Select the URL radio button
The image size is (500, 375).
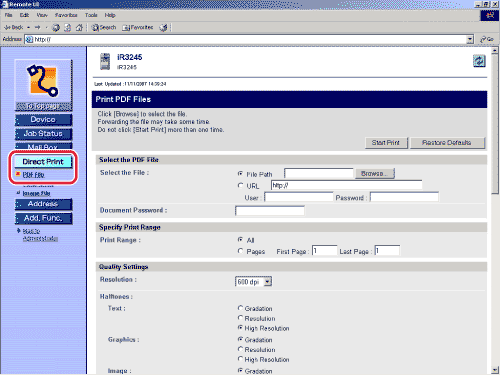tap(240, 185)
